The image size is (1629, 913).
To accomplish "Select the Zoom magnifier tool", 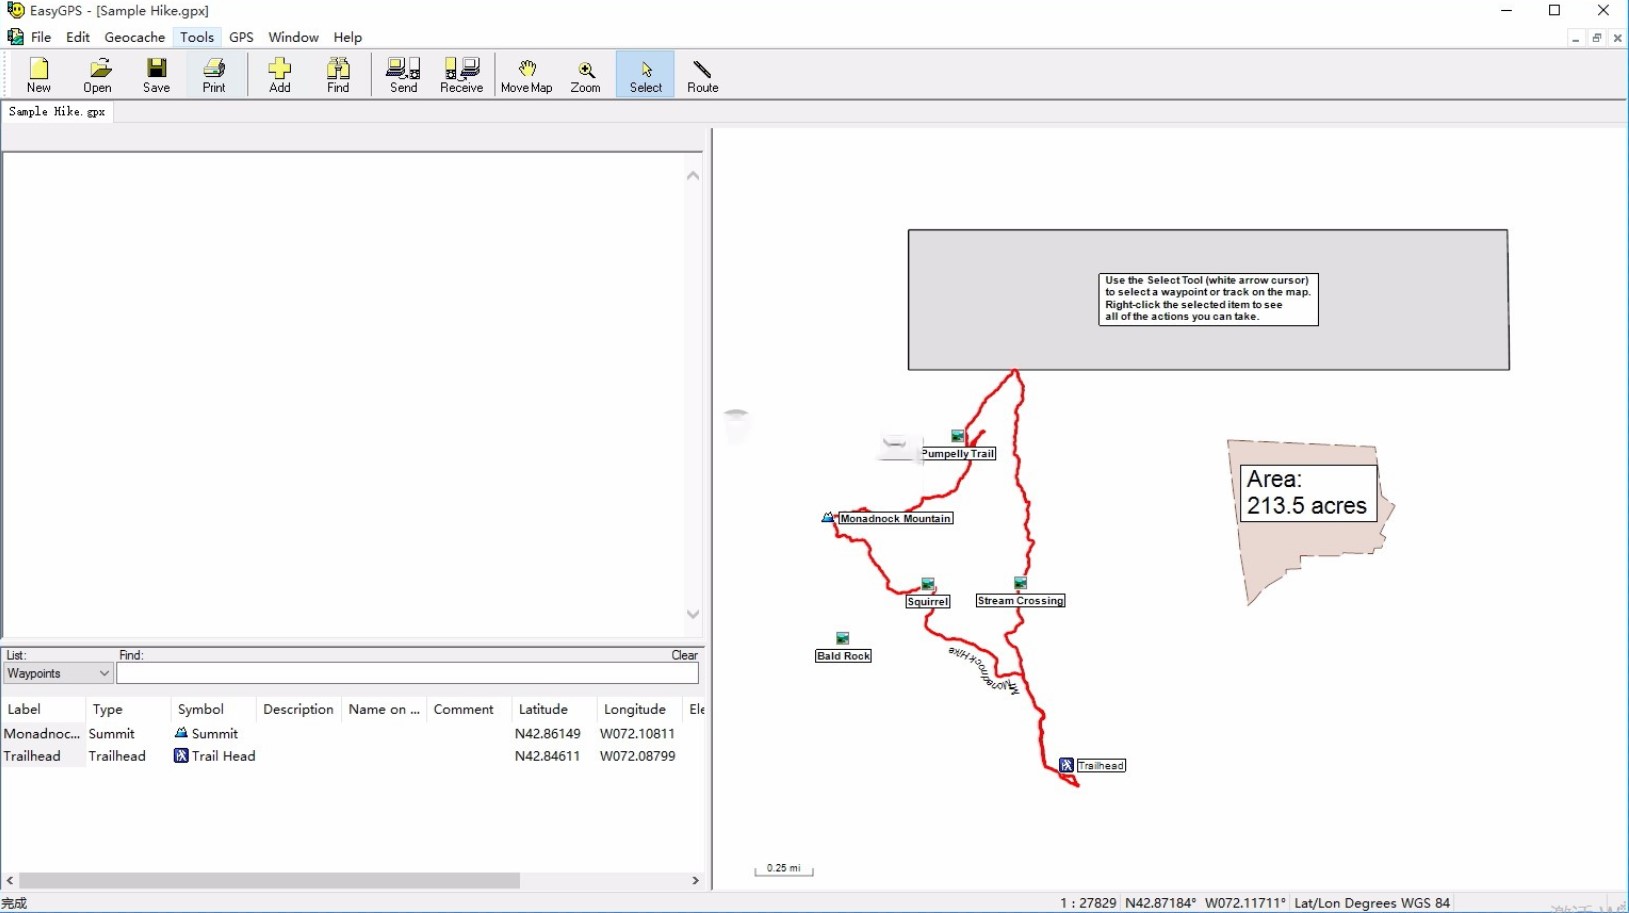I will (585, 75).
